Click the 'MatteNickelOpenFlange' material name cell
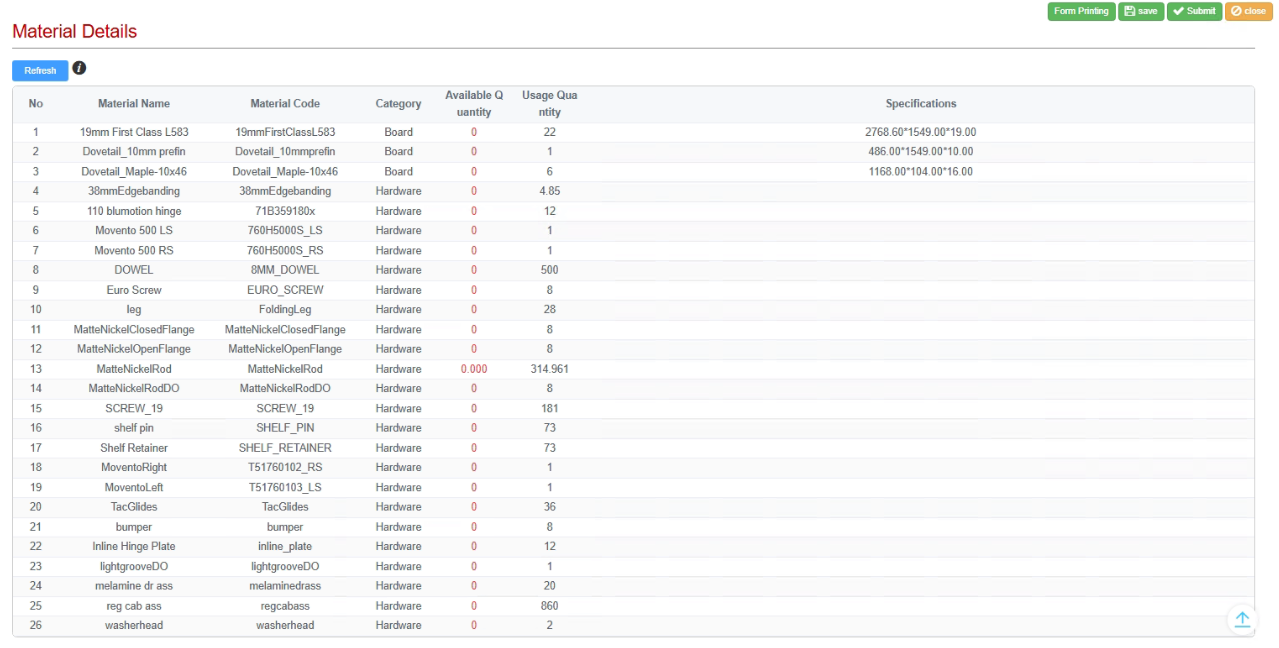The image size is (1279, 648). (x=134, y=349)
